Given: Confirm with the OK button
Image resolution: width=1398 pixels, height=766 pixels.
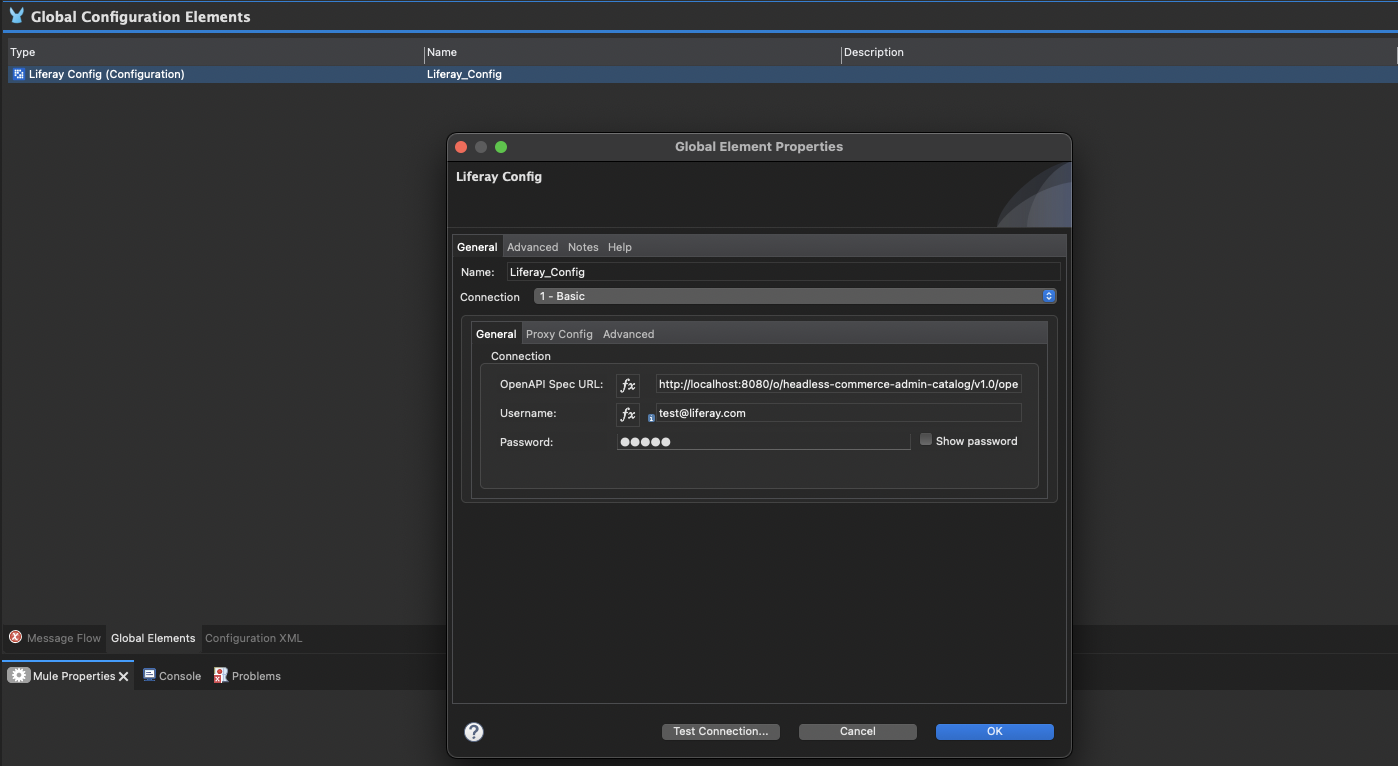Looking at the screenshot, I should pyautogui.click(x=995, y=732).
